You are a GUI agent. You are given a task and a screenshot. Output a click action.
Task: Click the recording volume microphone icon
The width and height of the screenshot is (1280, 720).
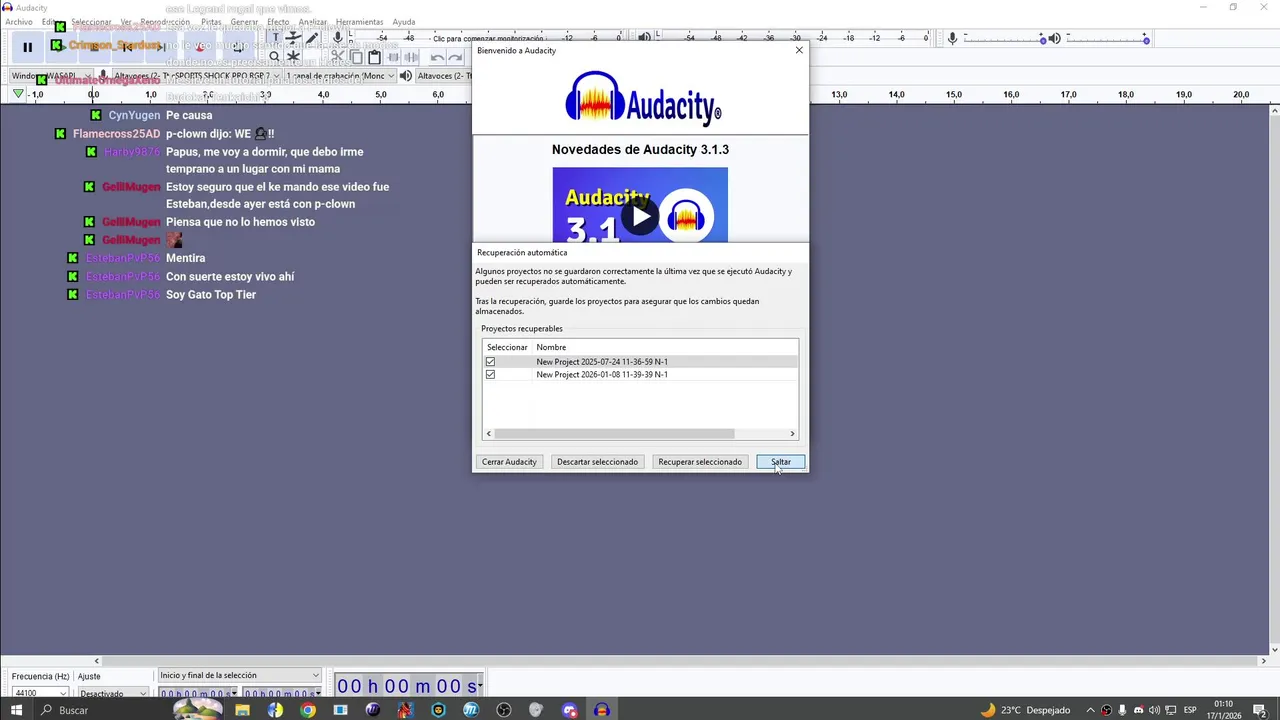[x=952, y=38]
